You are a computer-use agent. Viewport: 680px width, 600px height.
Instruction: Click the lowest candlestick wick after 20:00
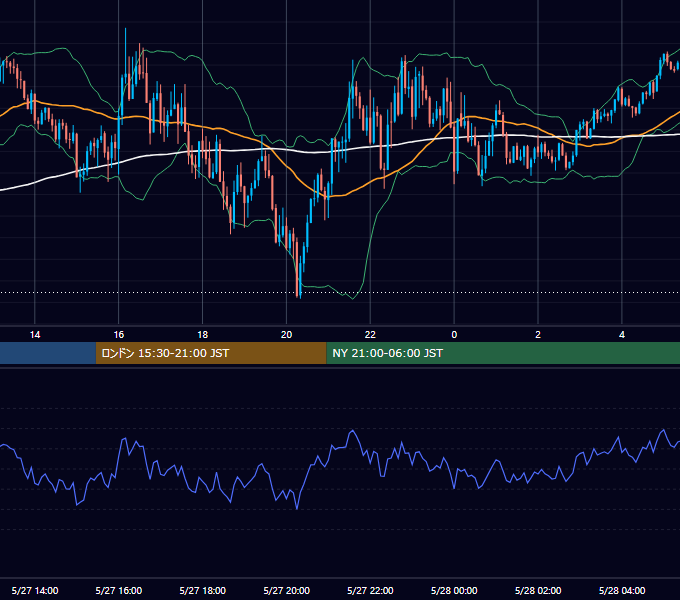[x=300, y=277]
